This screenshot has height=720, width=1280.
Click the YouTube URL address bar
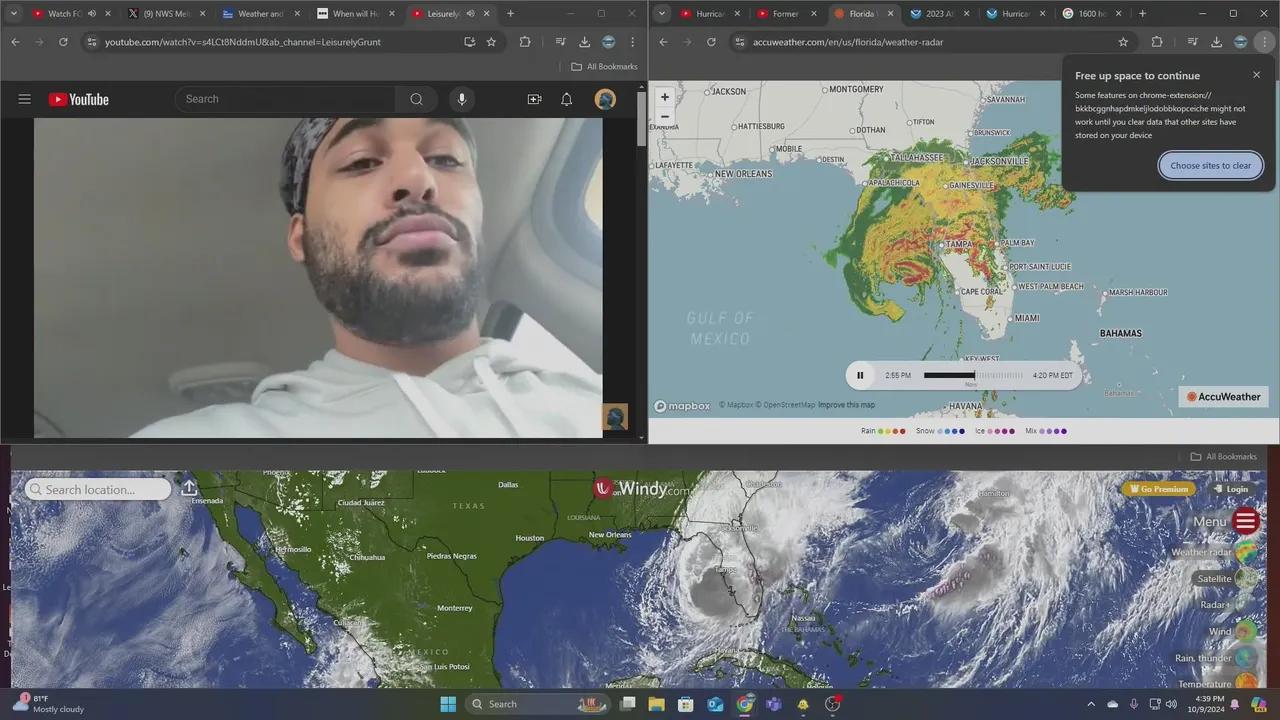click(270, 42)
